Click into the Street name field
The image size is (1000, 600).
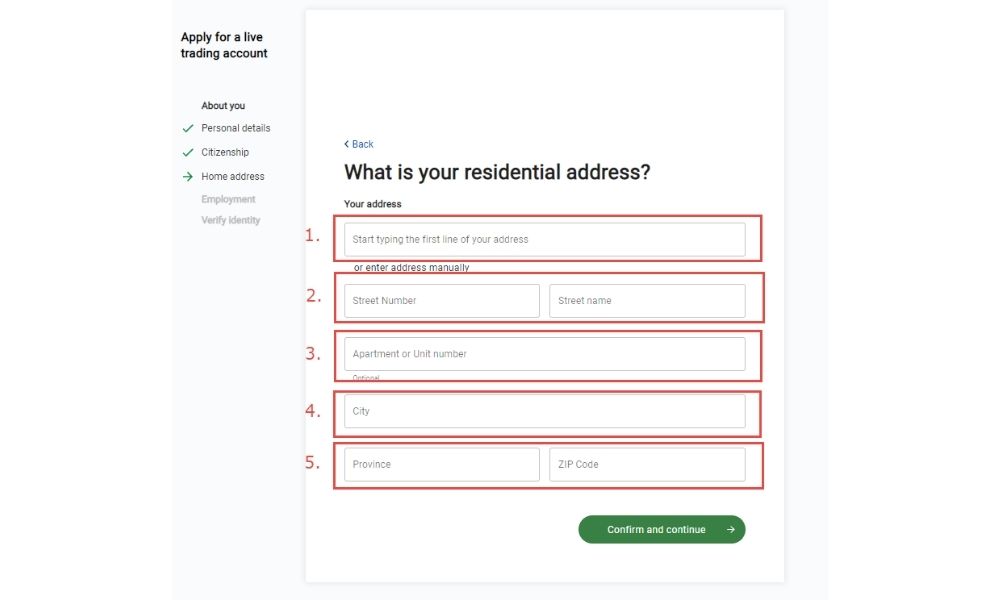click(647, 301)
